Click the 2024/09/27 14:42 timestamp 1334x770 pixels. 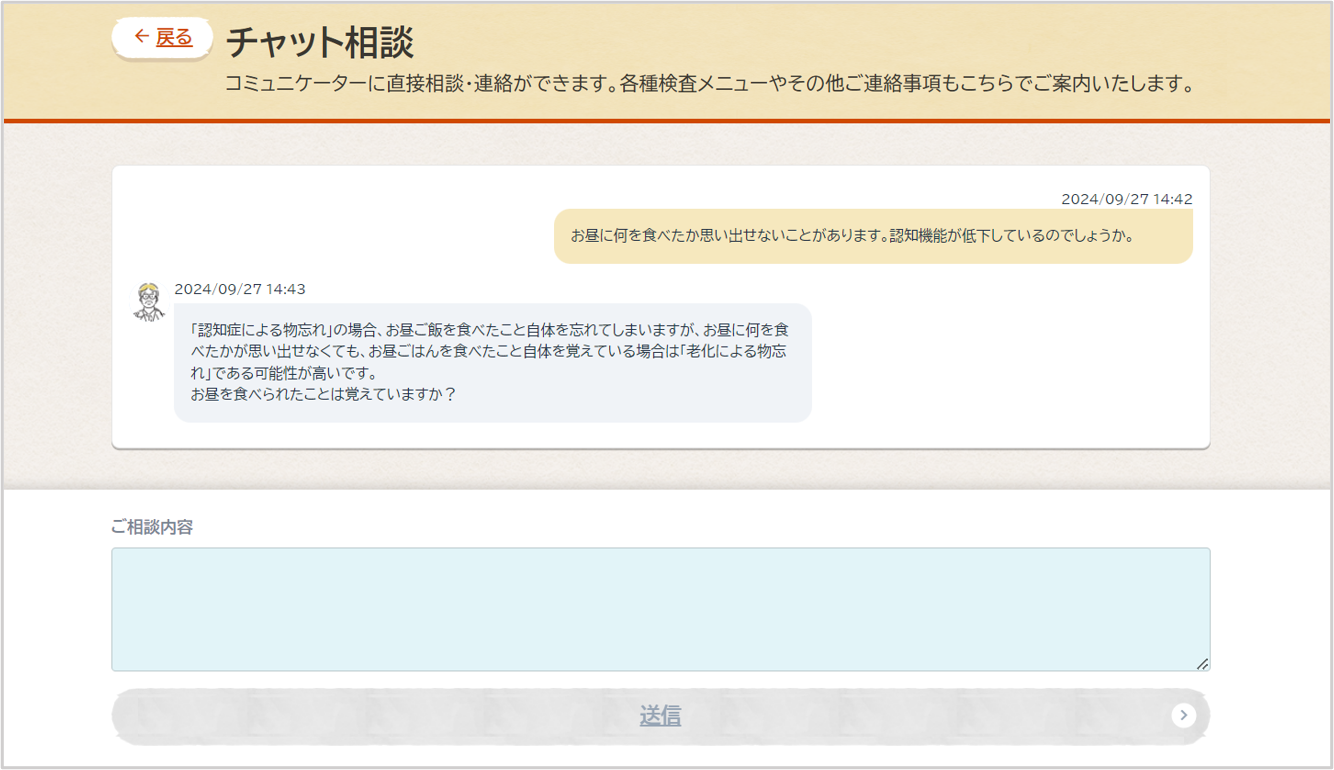click(x=1126, y=199)
